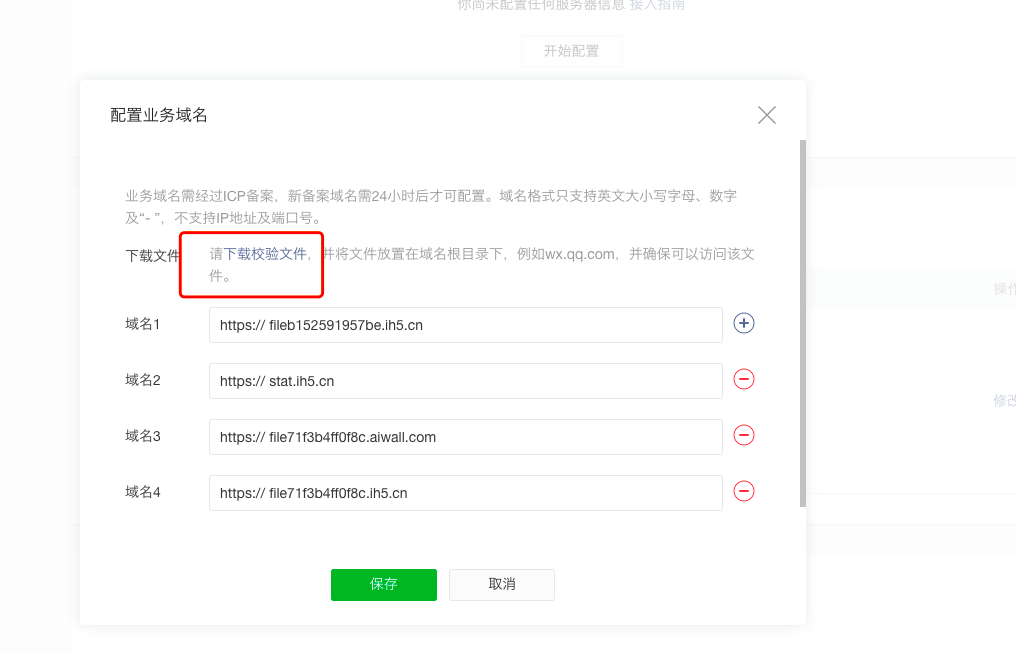Click into the 域名1 input field
The image size is (1016, 654).
click(x=465, y=324)
